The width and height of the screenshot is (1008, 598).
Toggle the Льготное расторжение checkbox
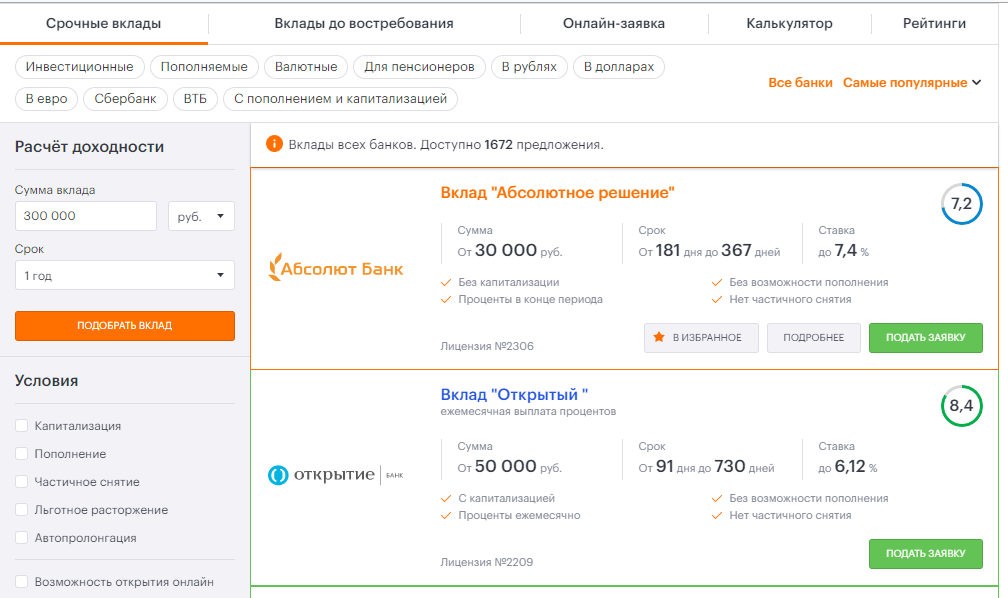(21, 509)
